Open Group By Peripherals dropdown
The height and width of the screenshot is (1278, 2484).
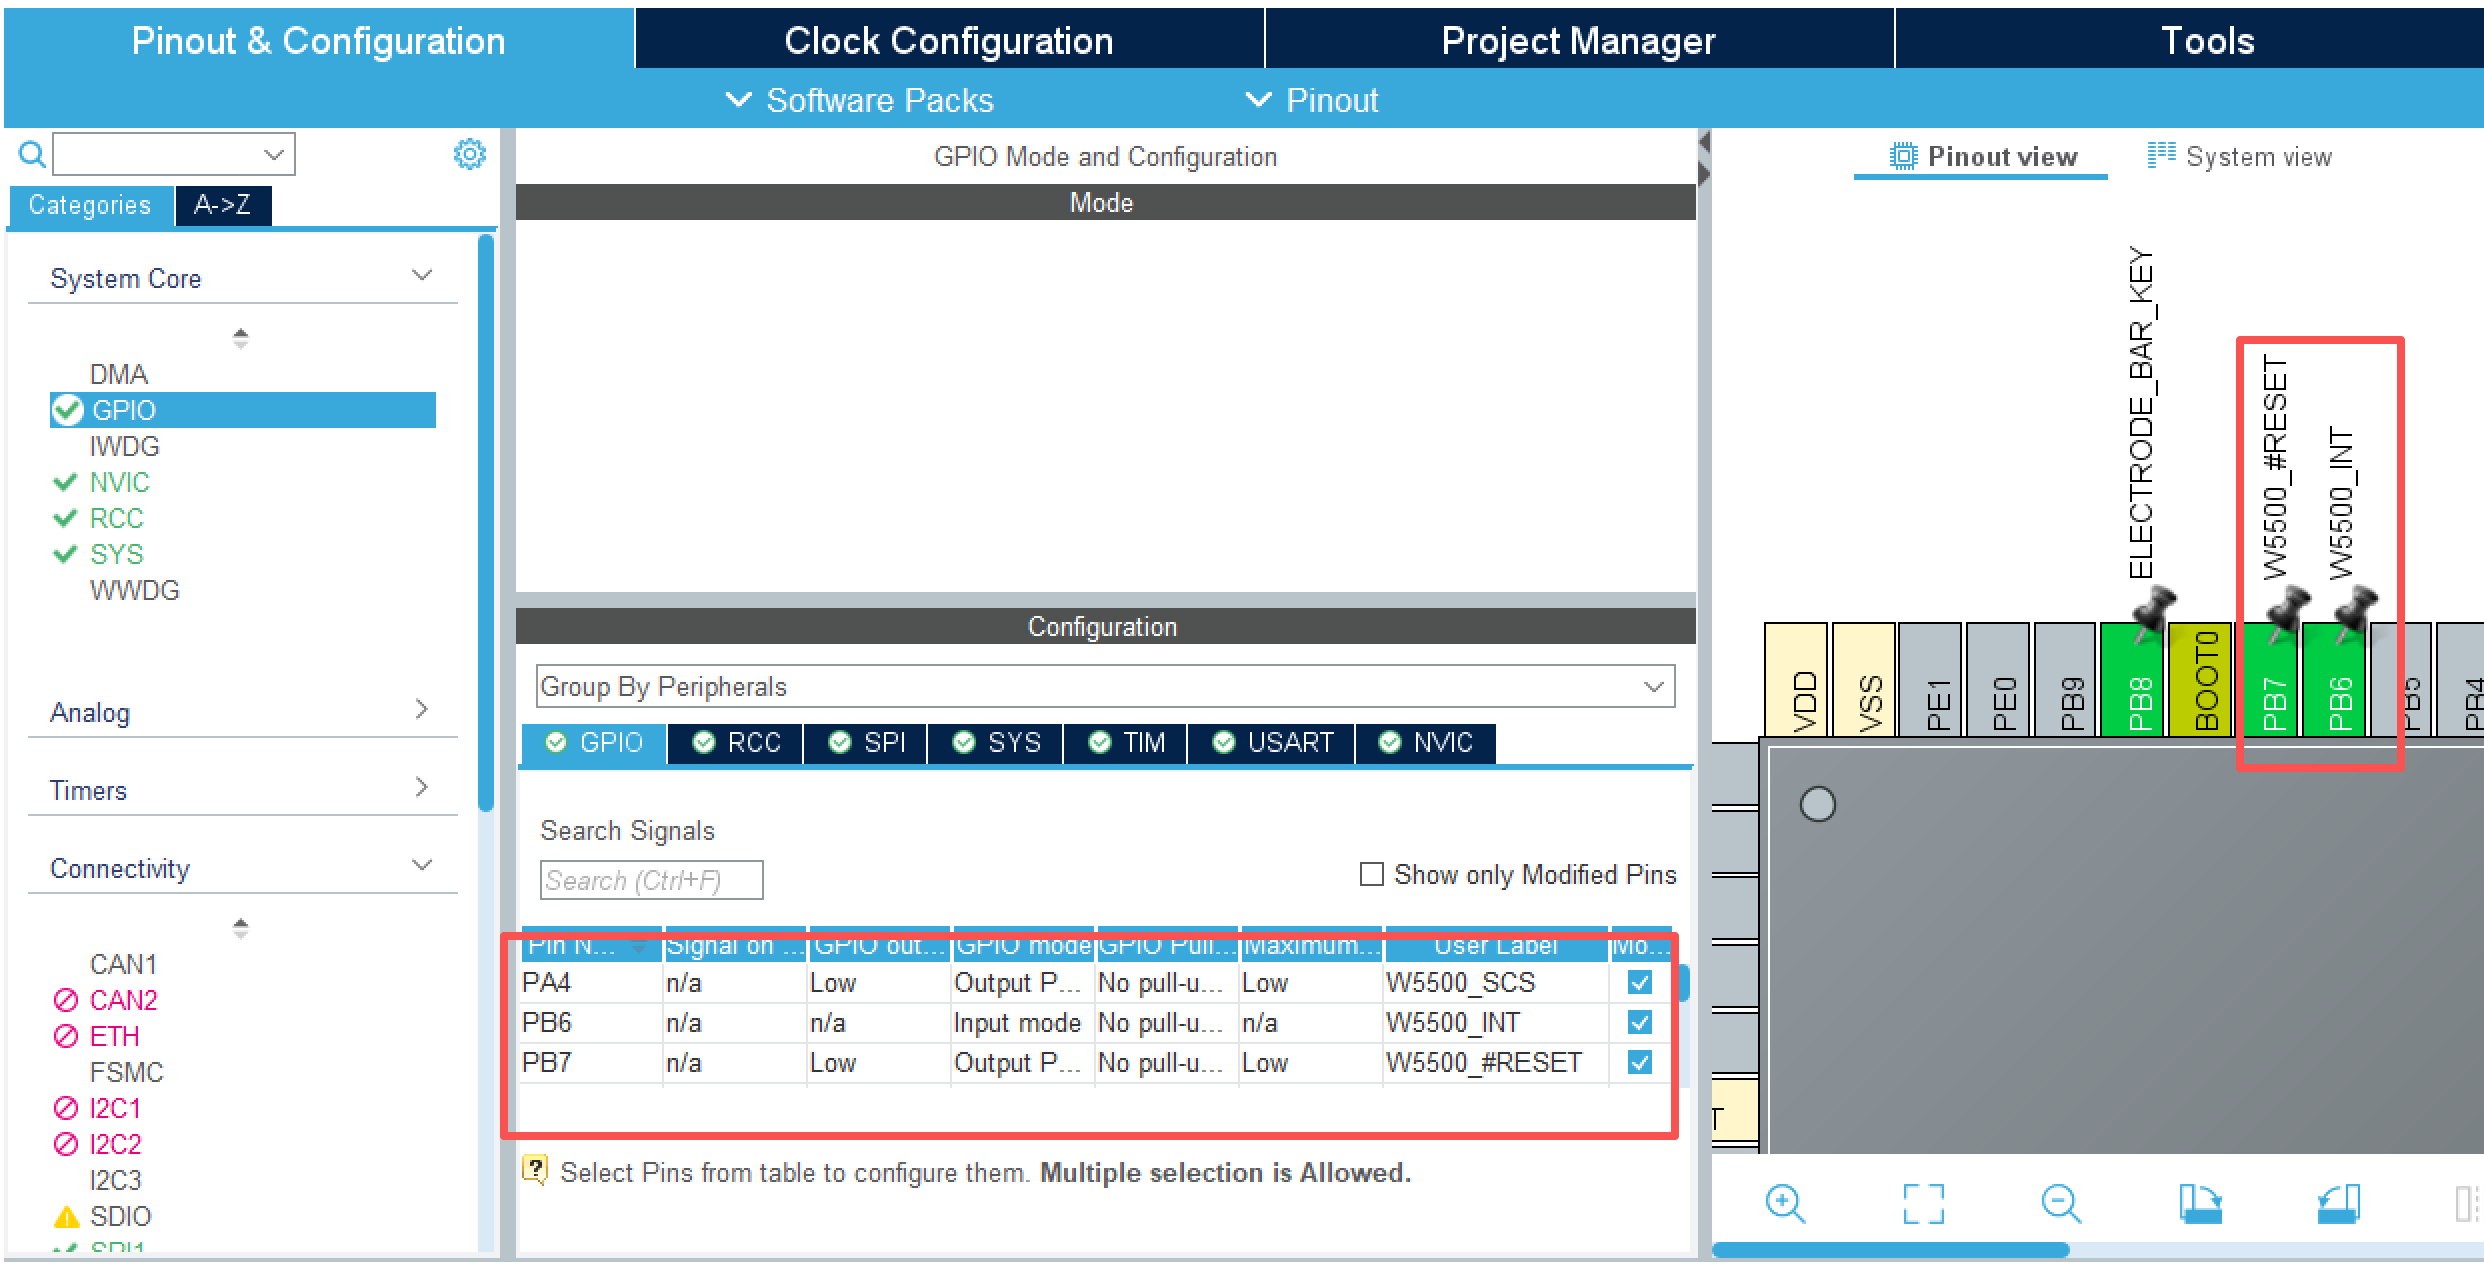[x=1105, y=687]
